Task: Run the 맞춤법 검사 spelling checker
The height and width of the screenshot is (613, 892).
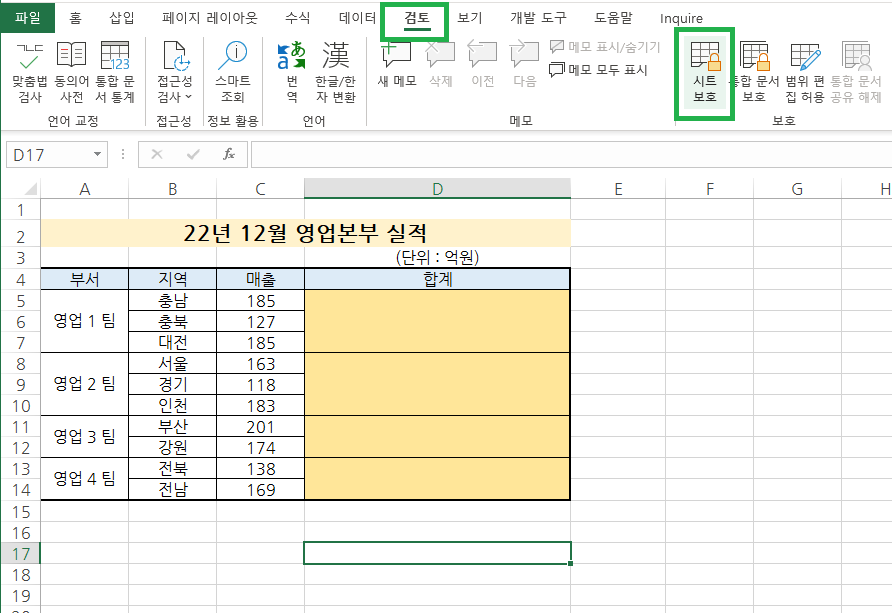Action: click(29, 68)
